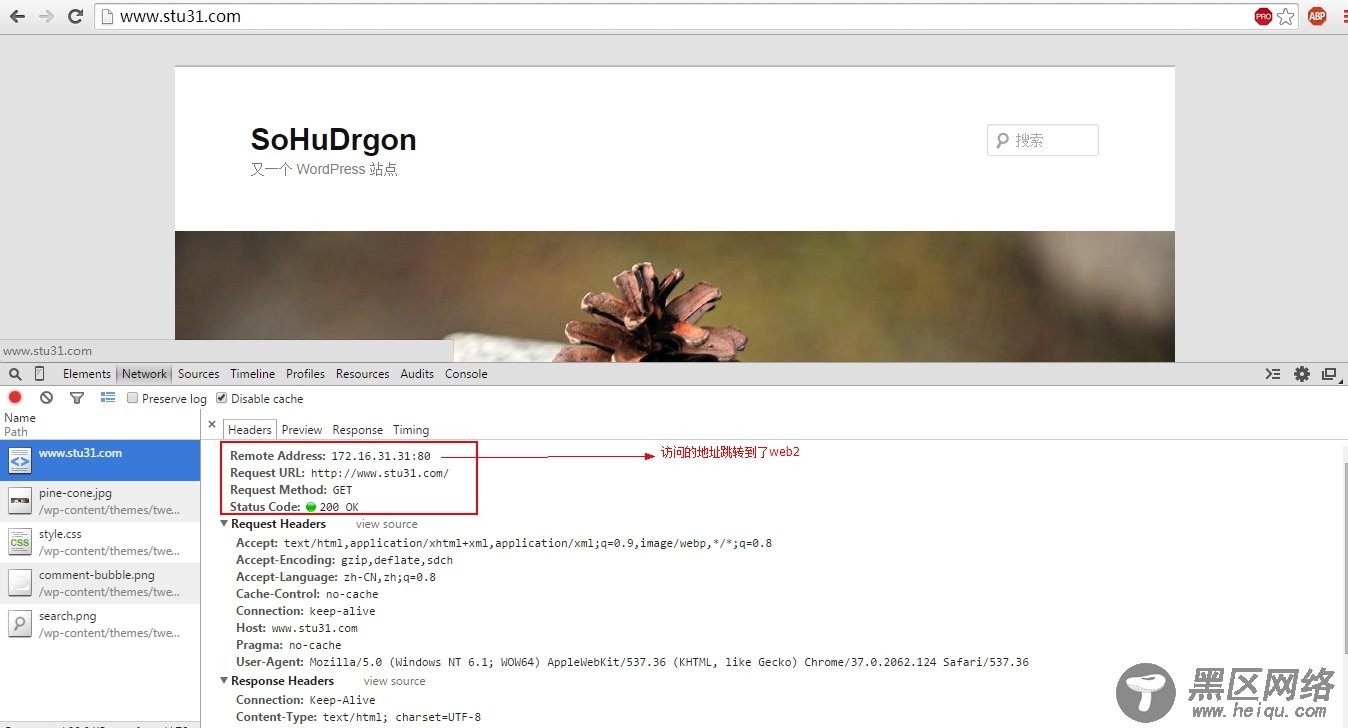Close the request details pane
Viewport: 1348px width, 728px height.
[212, 424]
